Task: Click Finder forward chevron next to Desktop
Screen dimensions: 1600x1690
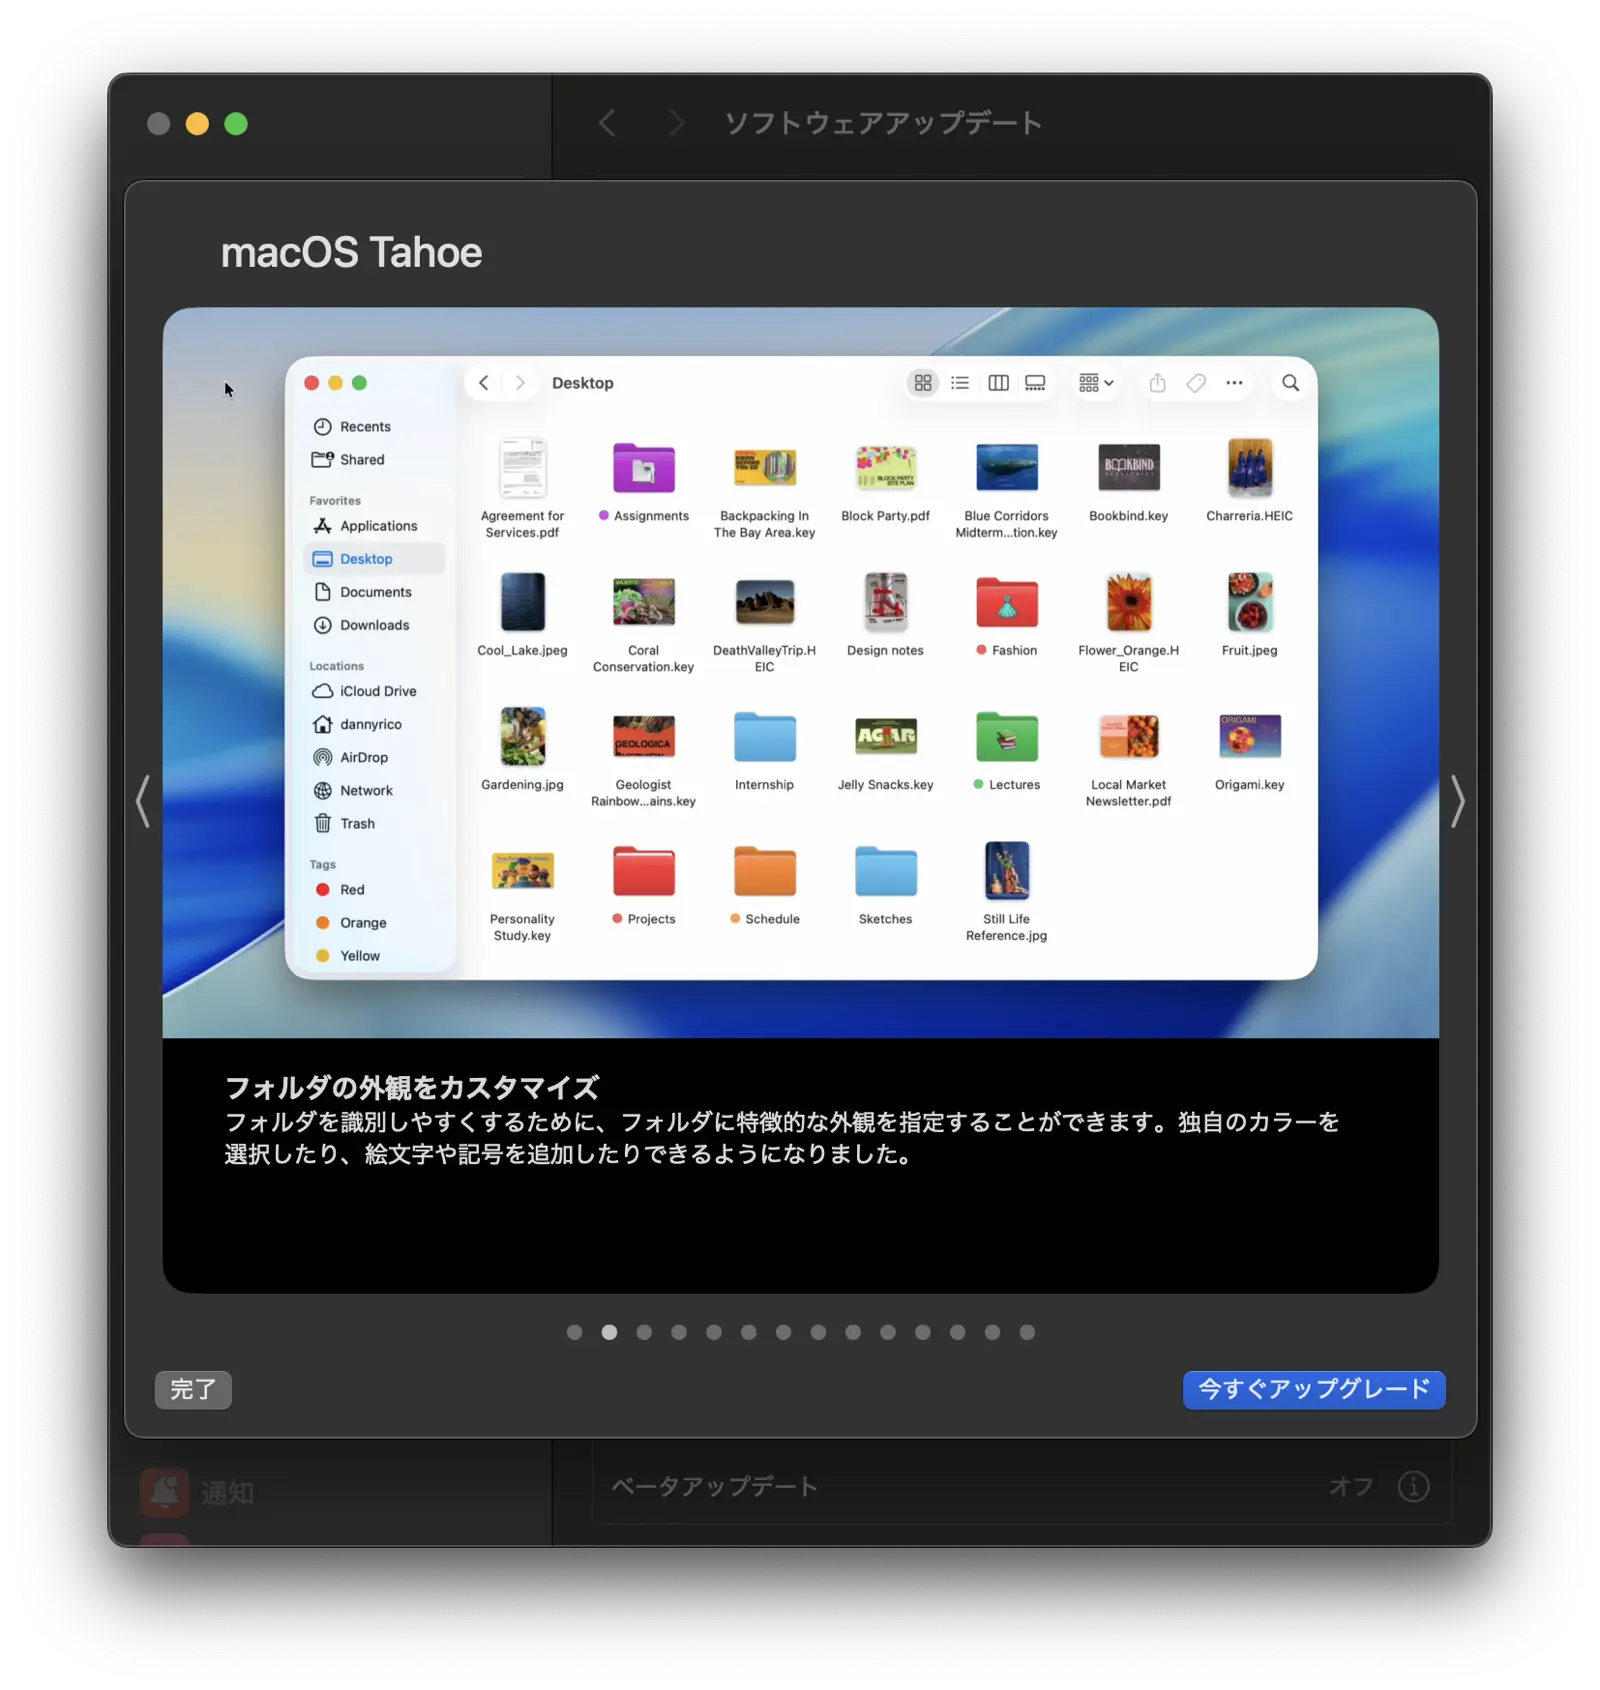Action: pyautogui.click(x=520, y=383)
